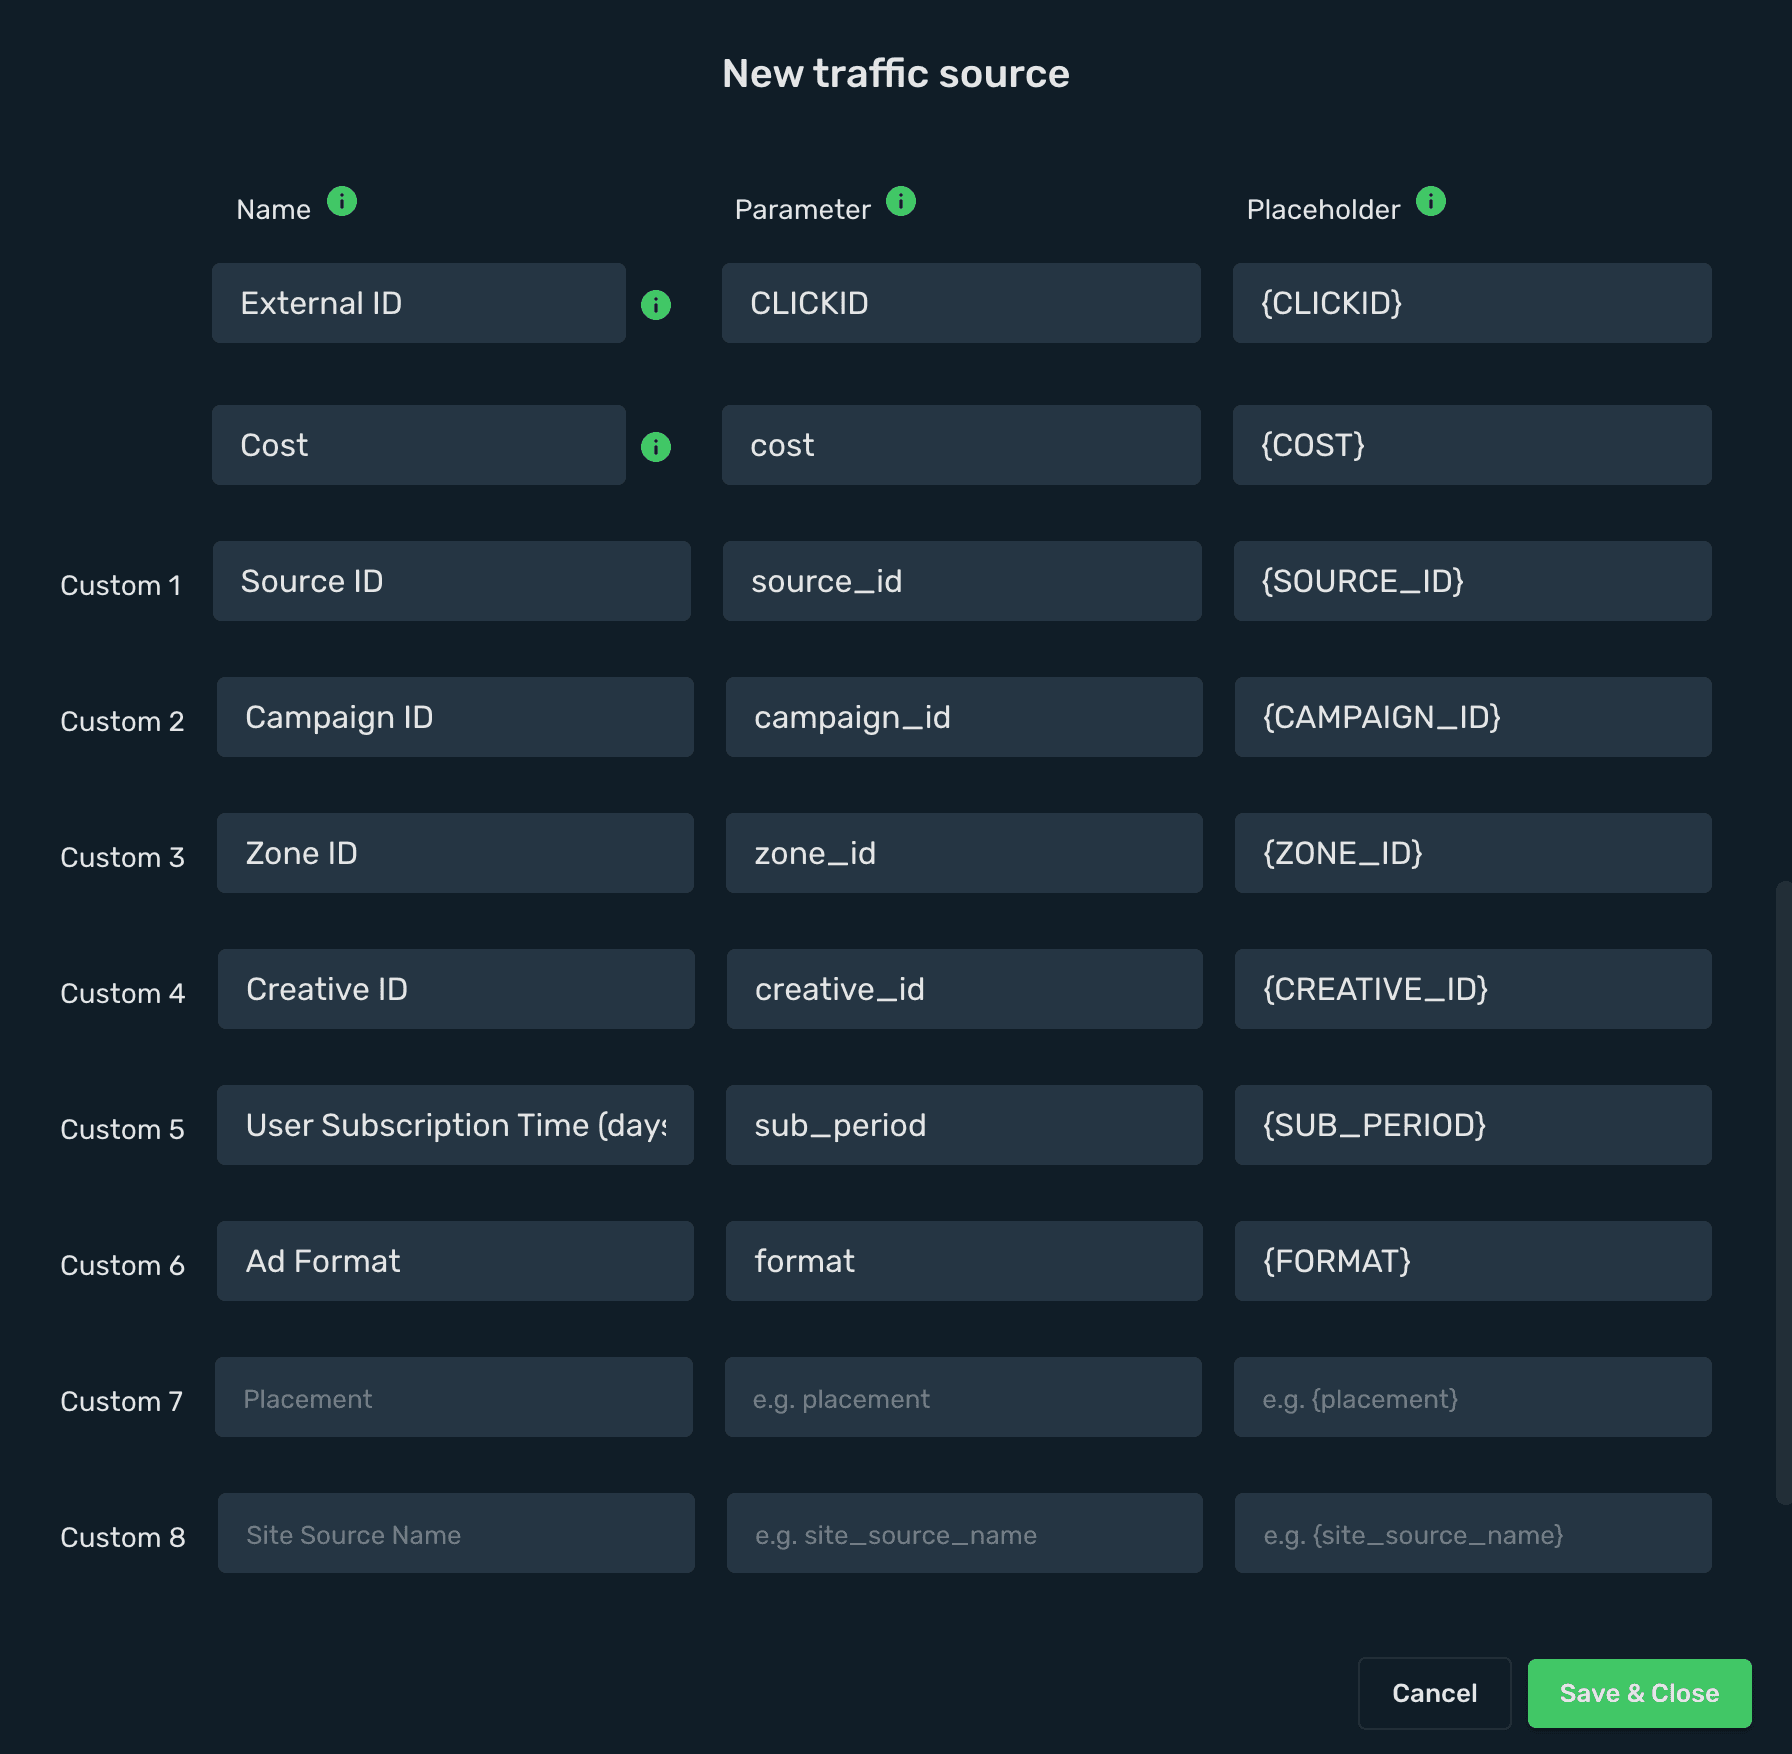
Task: Edit the creative_id parameter field
Action: click(965, 989)
